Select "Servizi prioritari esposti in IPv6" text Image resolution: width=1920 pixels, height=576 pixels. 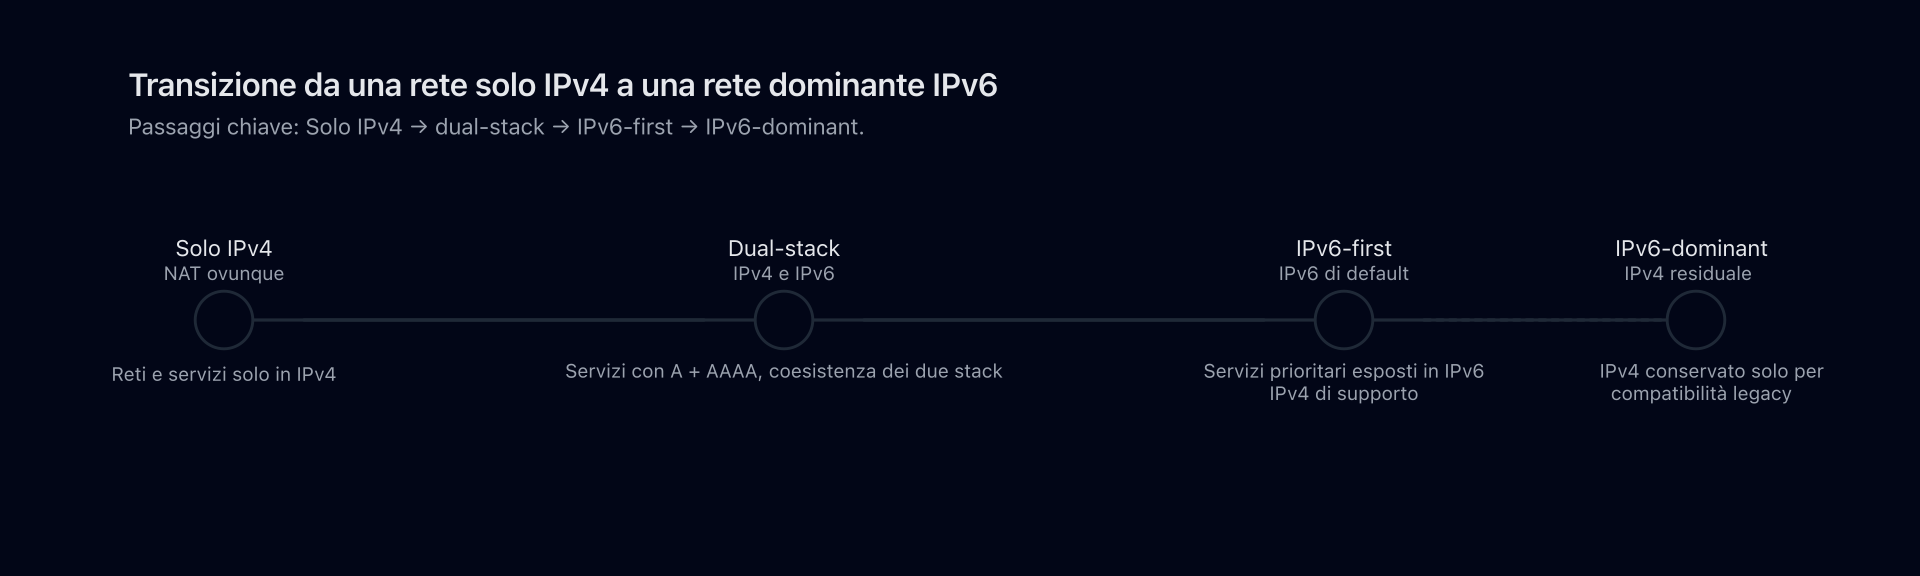(1344, 372)
